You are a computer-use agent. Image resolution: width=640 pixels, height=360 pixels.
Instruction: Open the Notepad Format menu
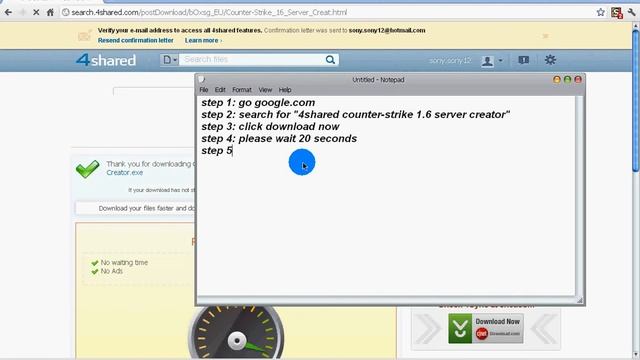coord(242,90)
